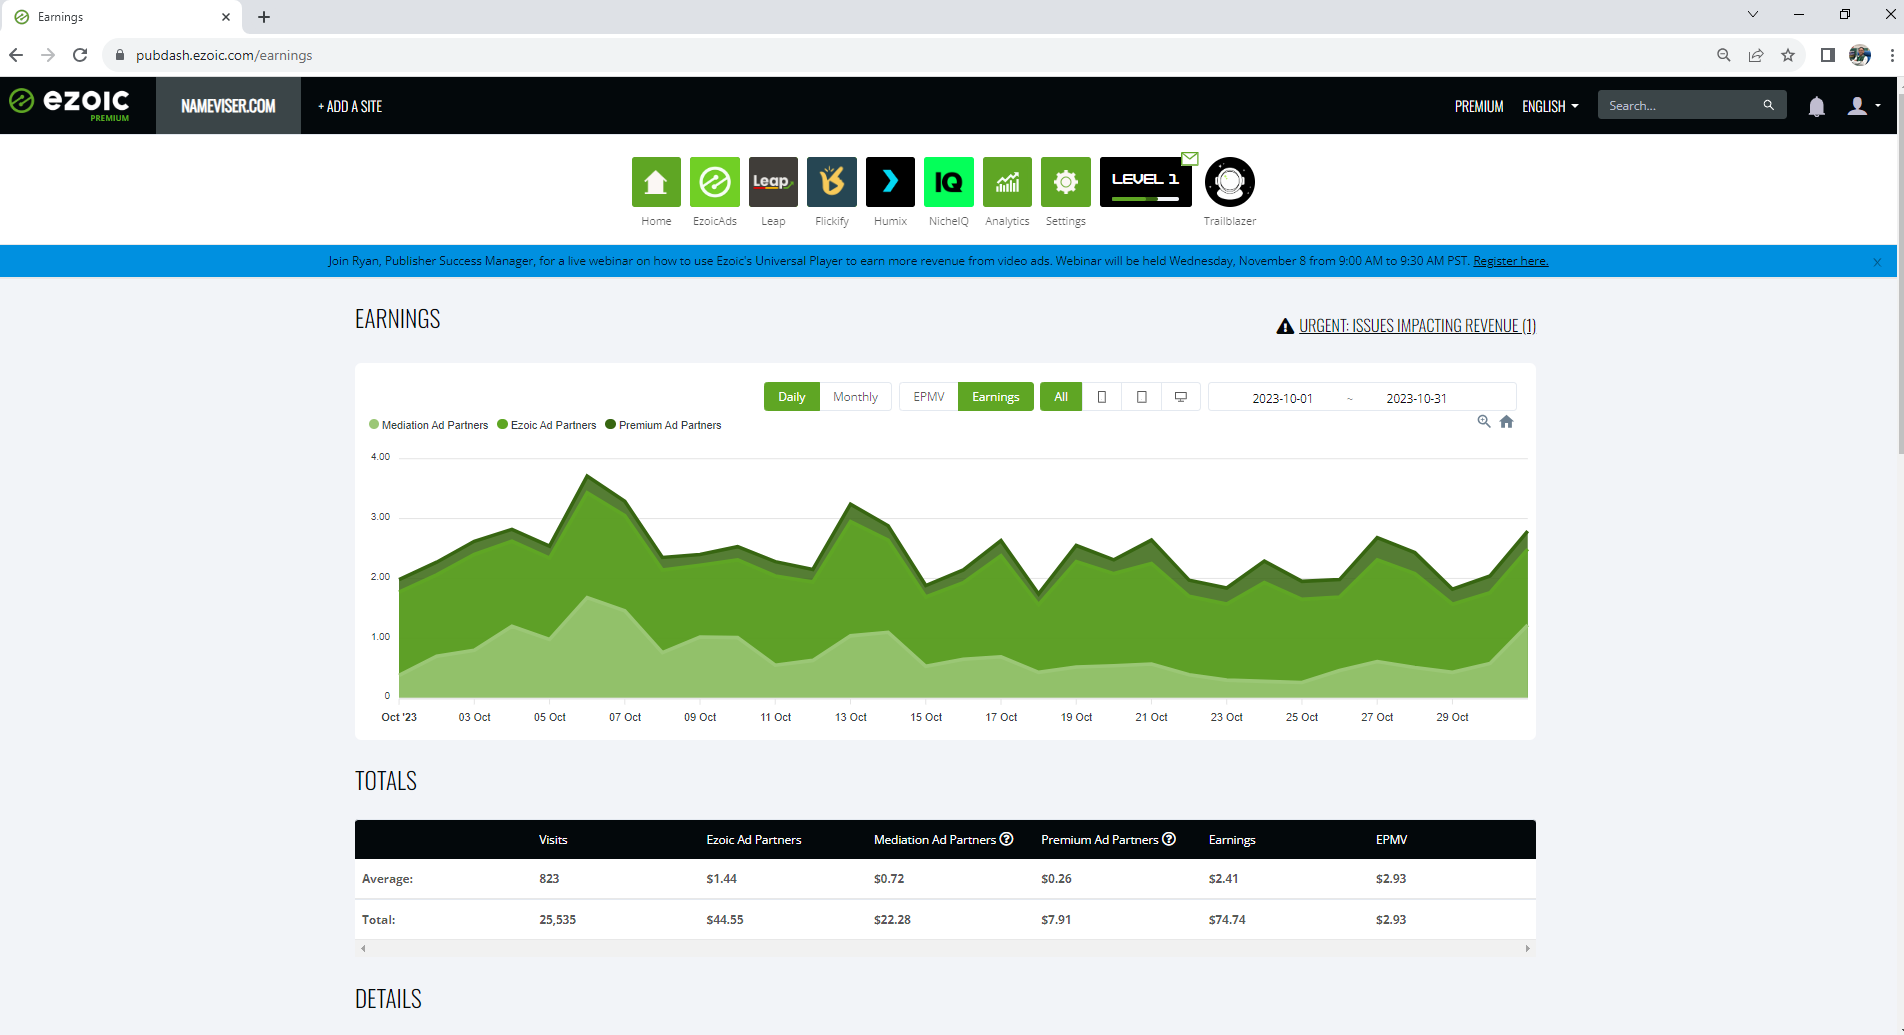Toggle Premium Ad Partners legend series

tap(664, 425)
